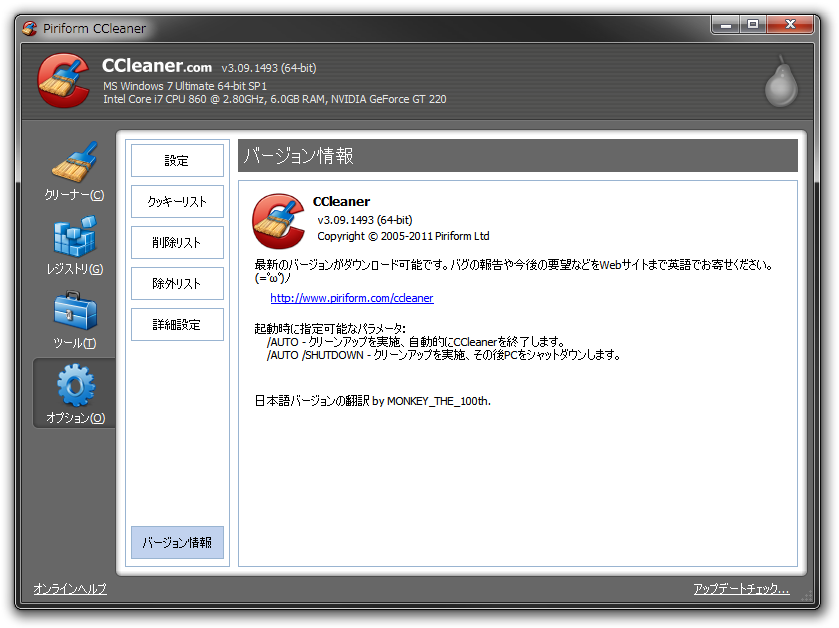The height and width of the screenshot is (628, 839).
Task: Click the アップデートチェック... update check link
Action: pos(741,589)
